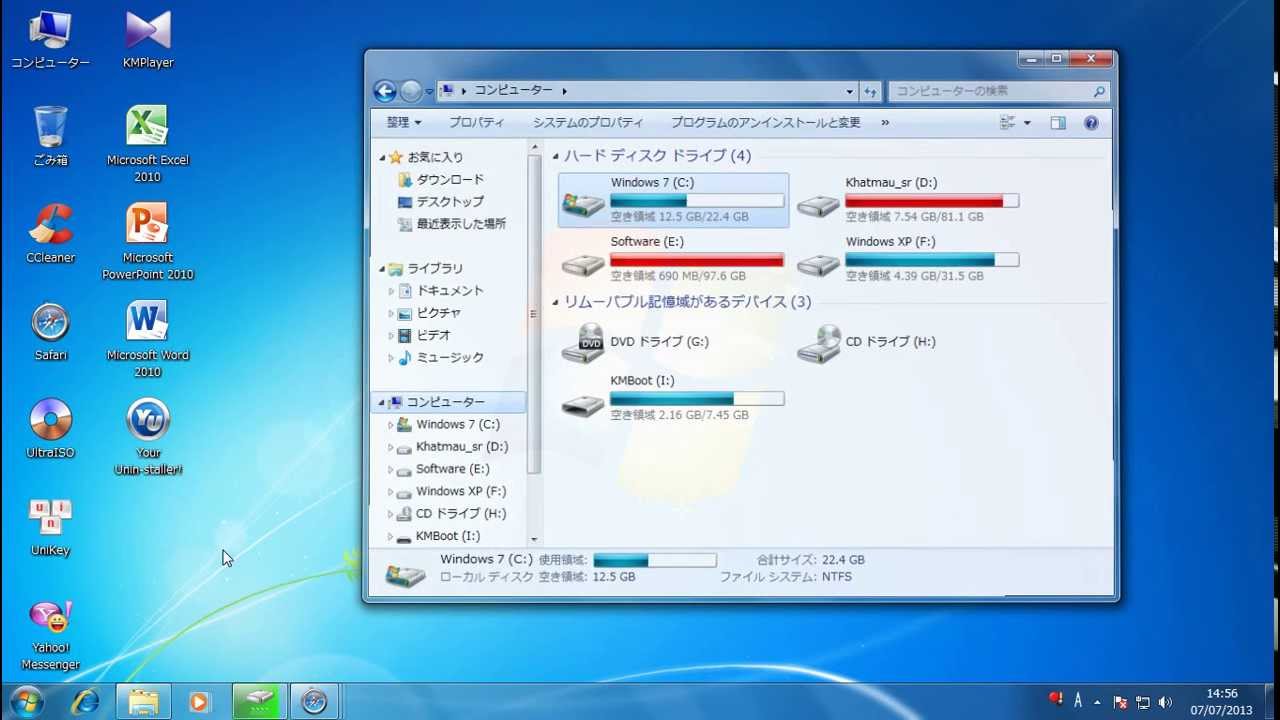Collapse リムーバブル記憶域があるデバイス group
This screenshot has height=720, width=1280.
[556, 303]
